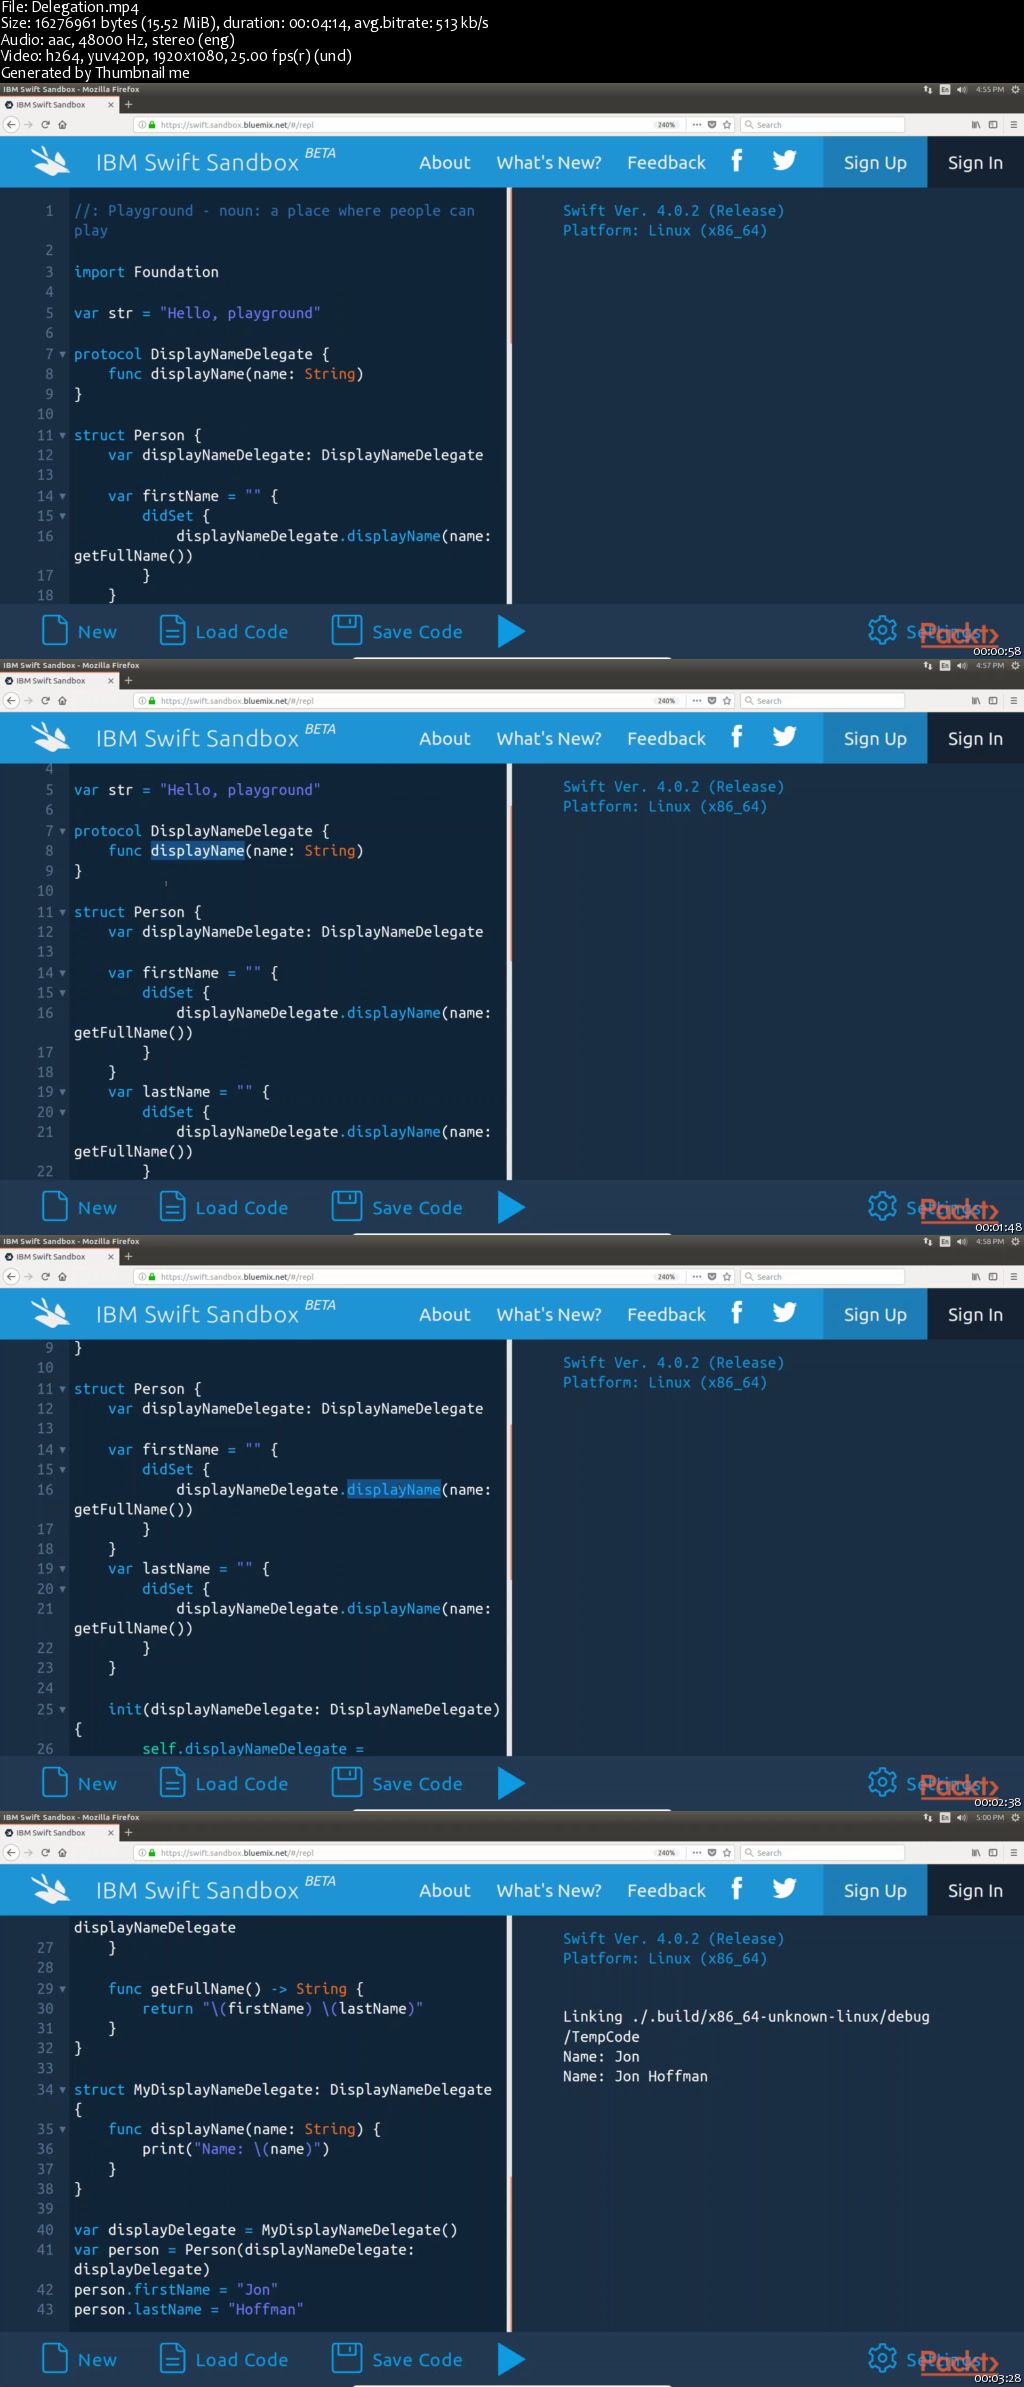This screenshot has height=2387, width=1024.
Task: Open the Twitter icon in the 00:03:28 frame
Action: (x=785, y=1889)
